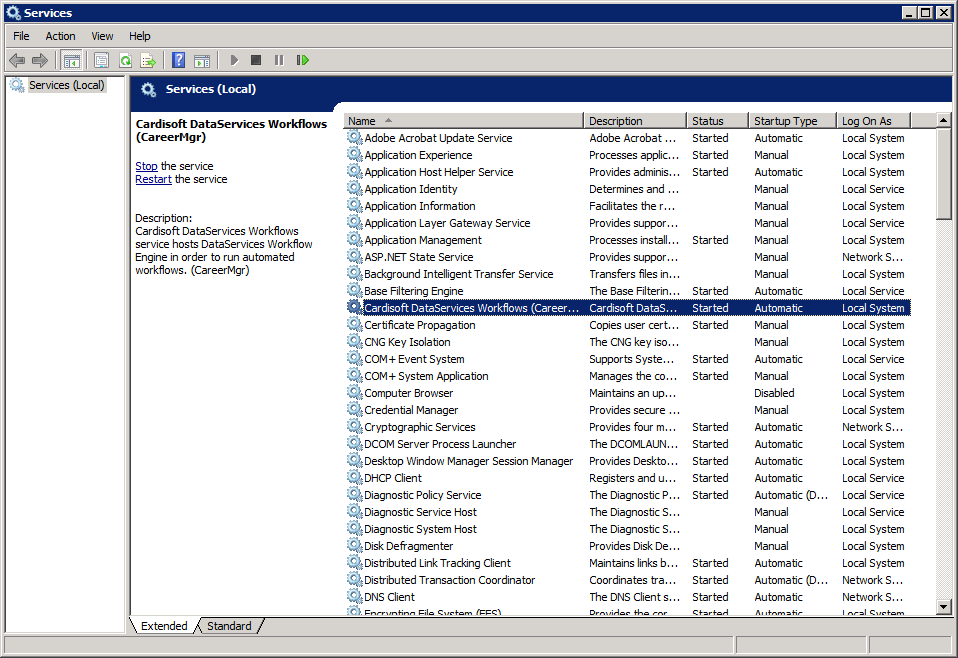Sort by the Name column header

tap(464, 121)
